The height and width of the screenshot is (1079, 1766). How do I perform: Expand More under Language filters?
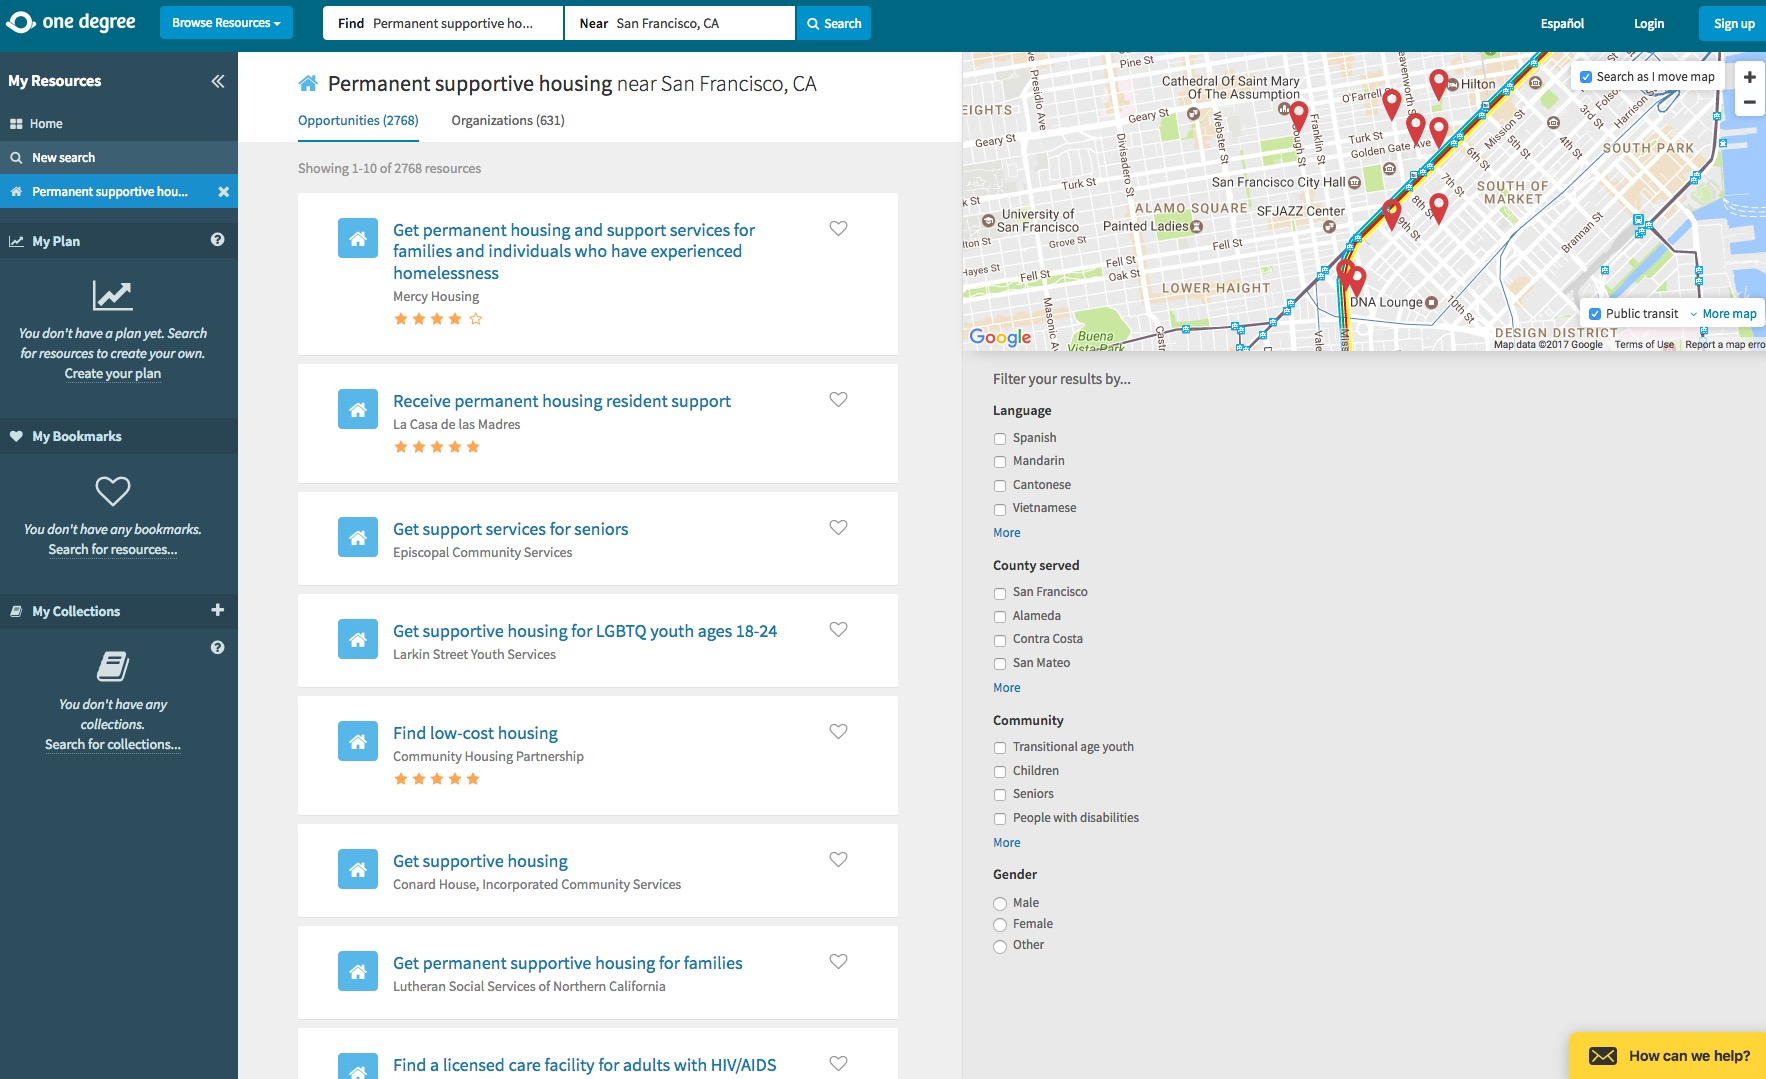coord(1007,533)
